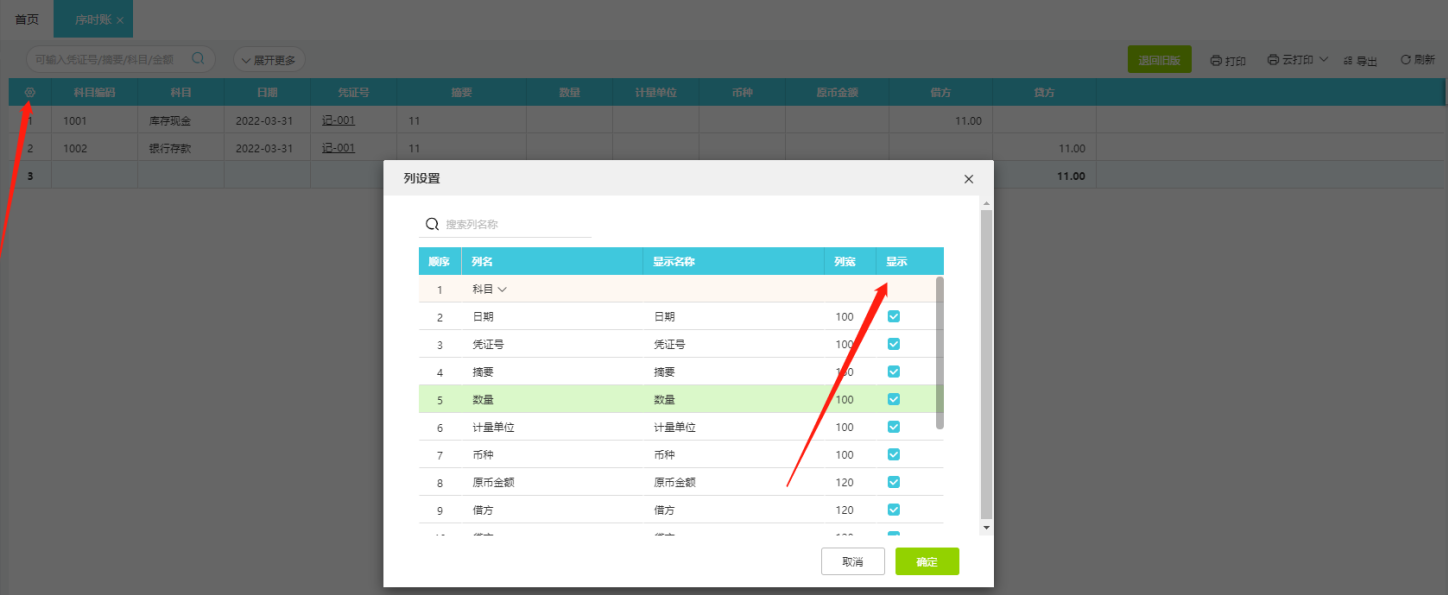
Task: Click the 搜索列名称 search field
Action: [x=515, y=225]
